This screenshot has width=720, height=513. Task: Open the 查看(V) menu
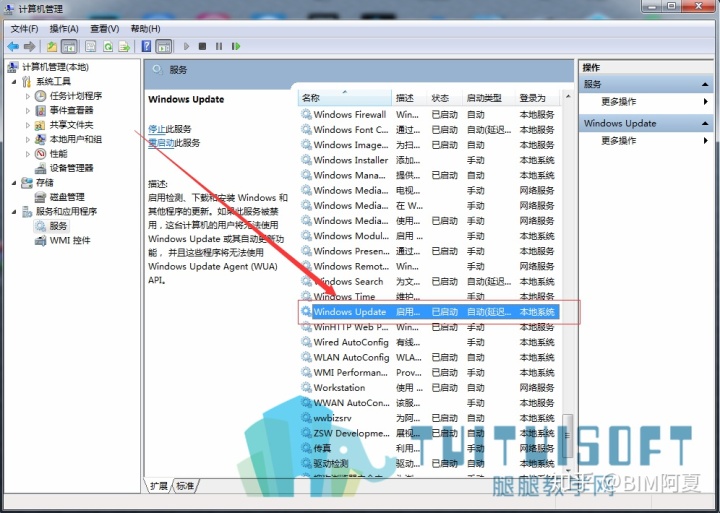(105, 29)
